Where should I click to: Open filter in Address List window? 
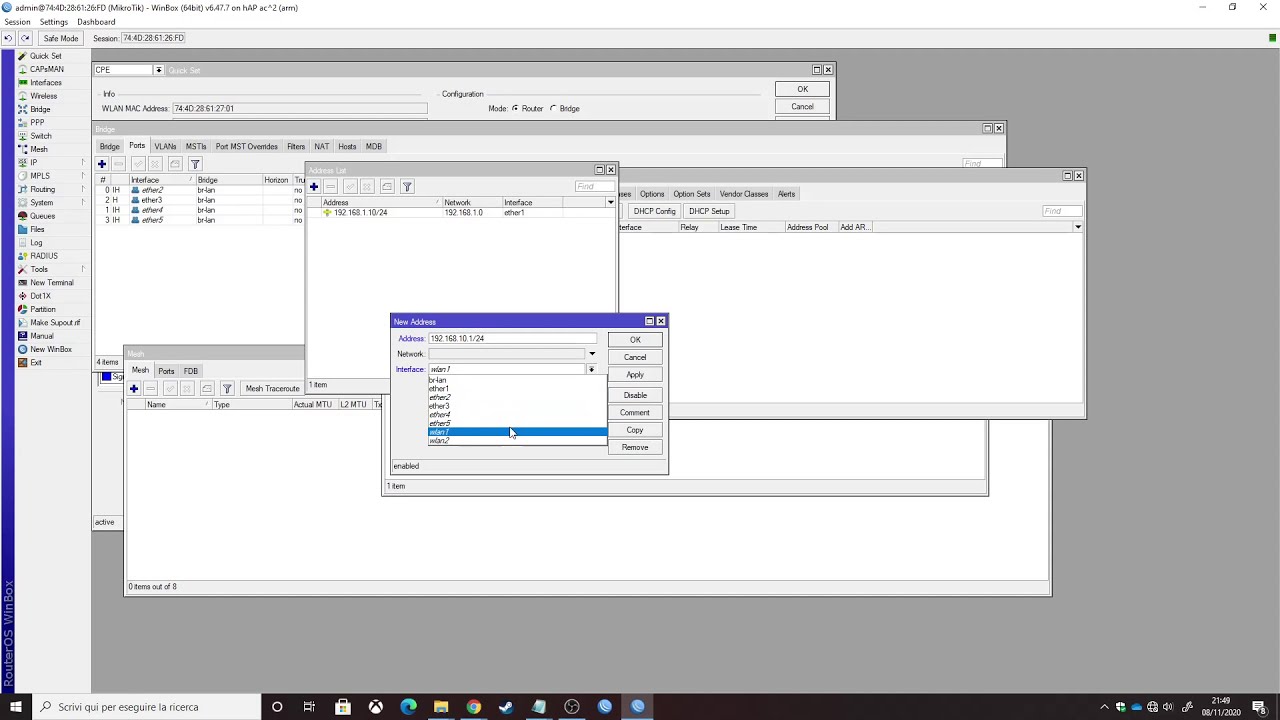pos(407,187)
